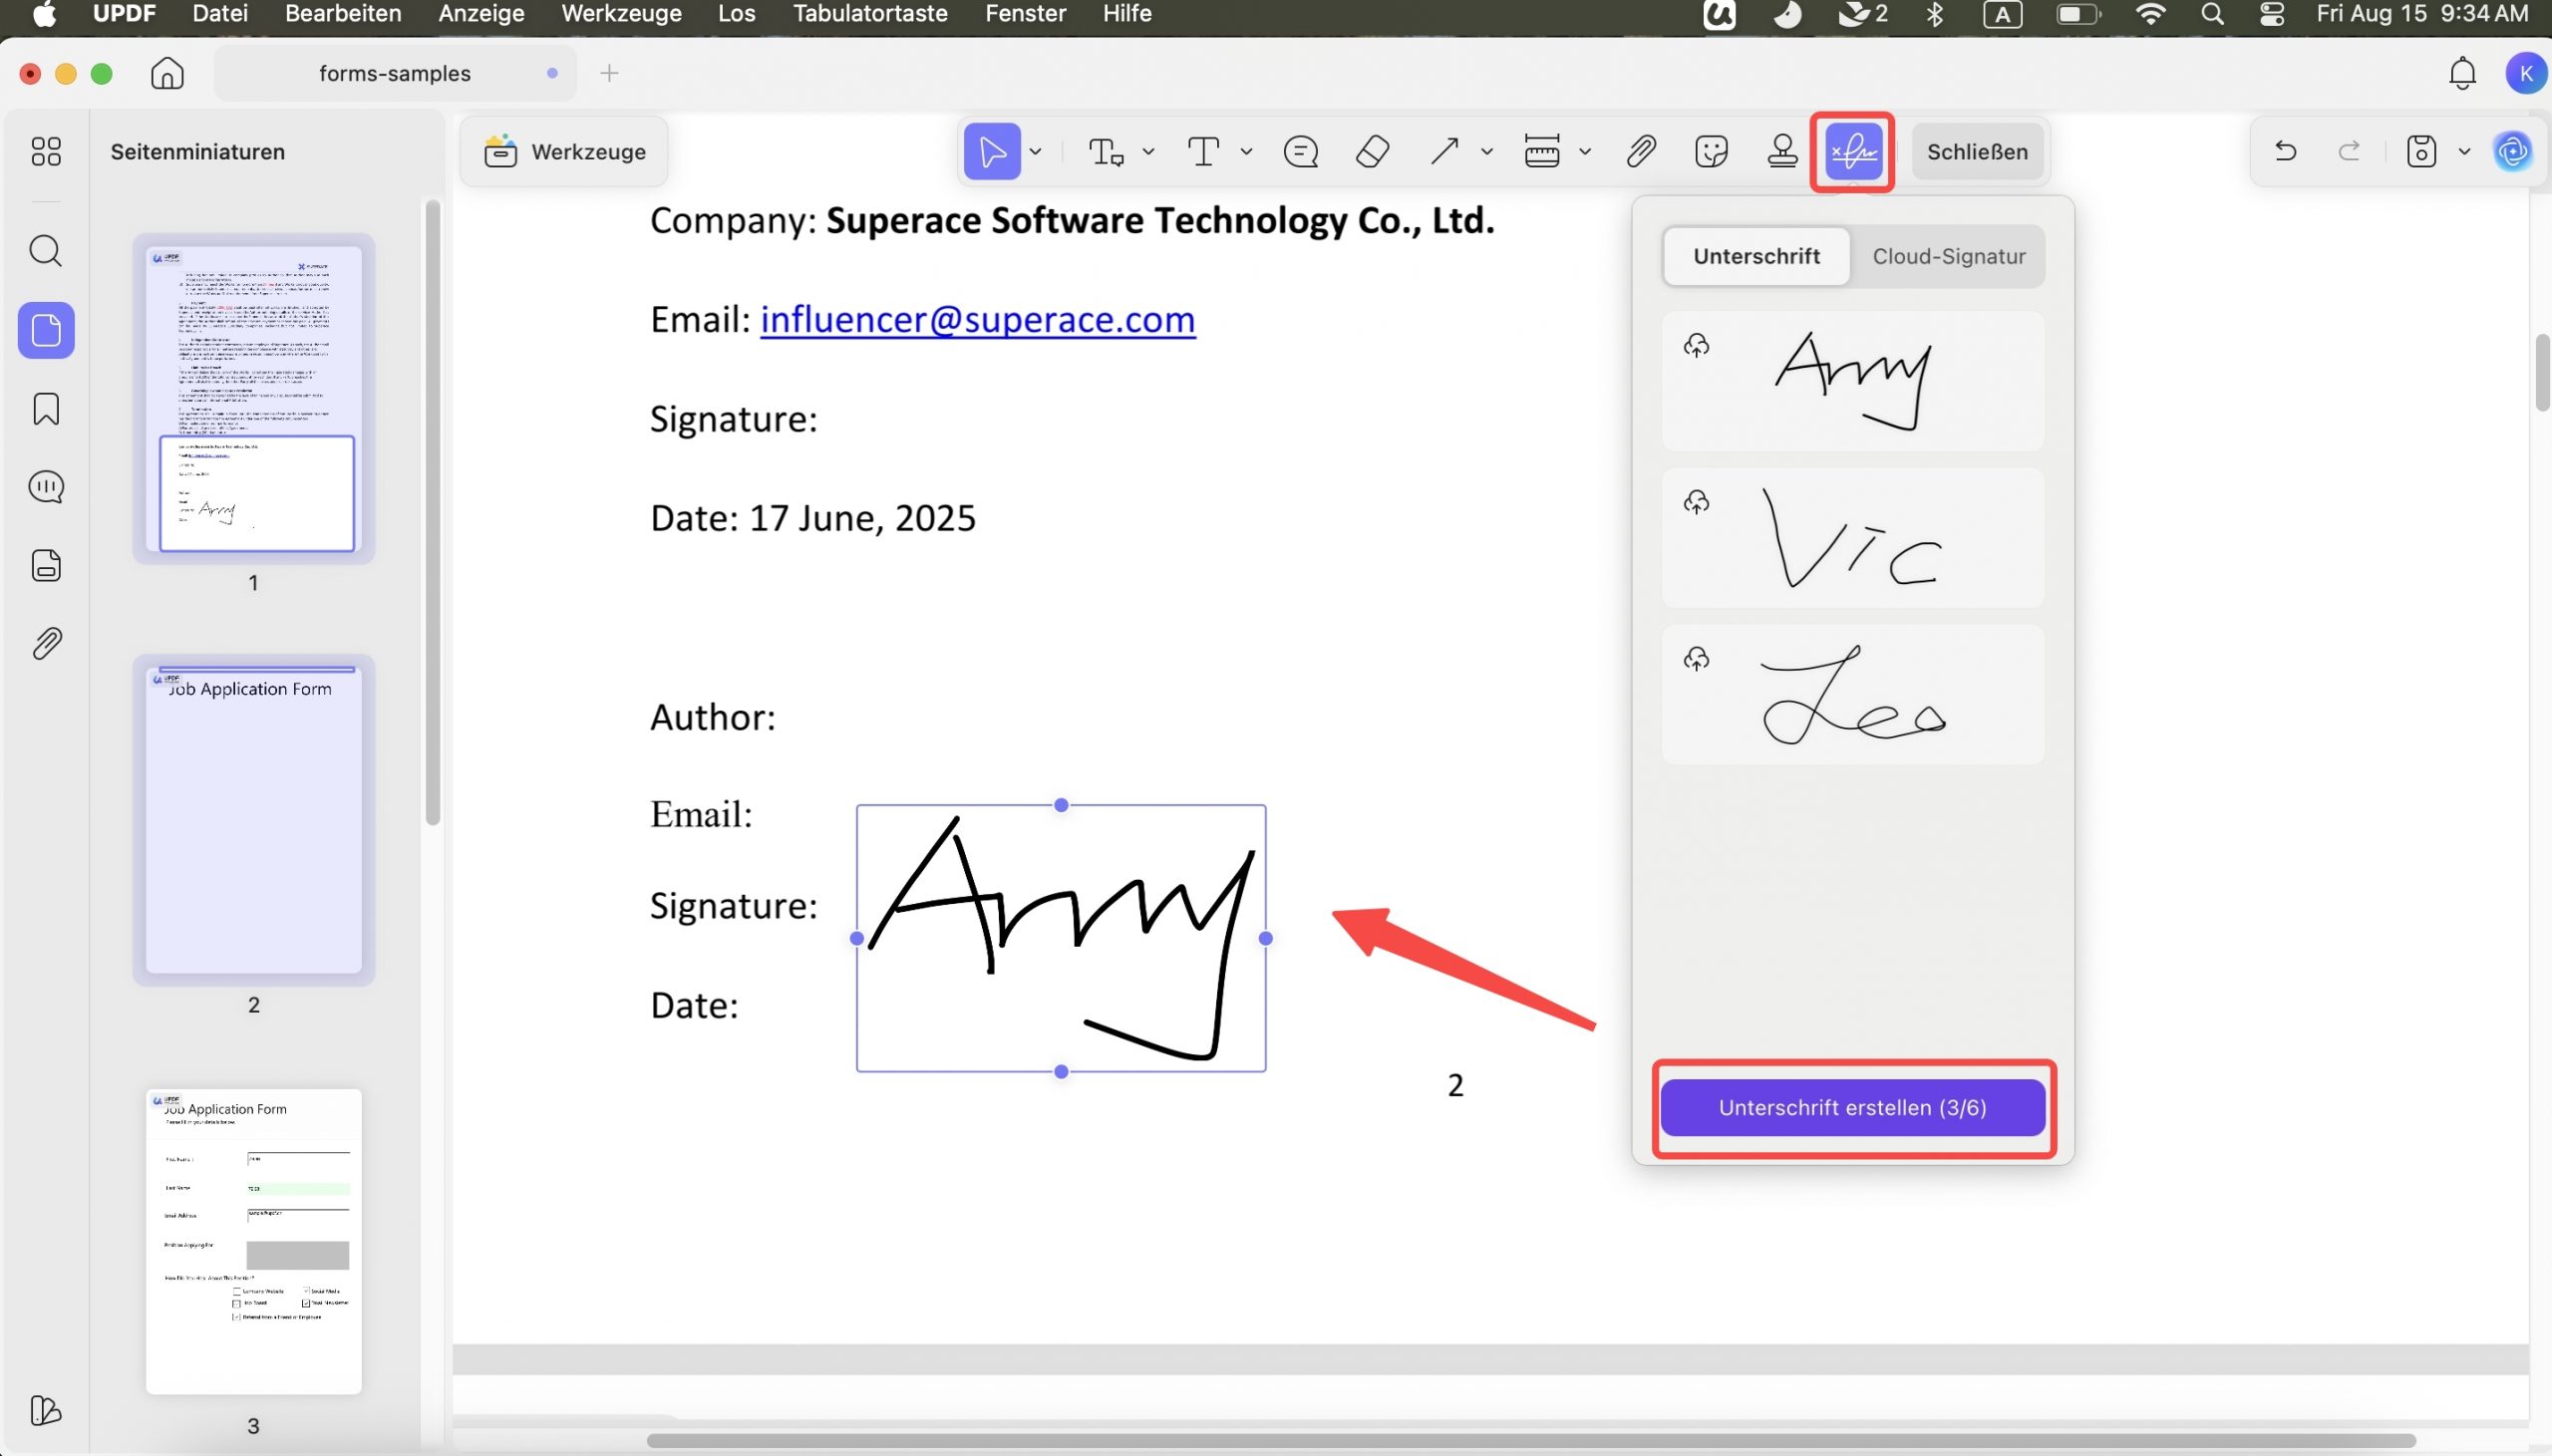Open the bookmarks panel
2552x1456 pixels.
46,409
